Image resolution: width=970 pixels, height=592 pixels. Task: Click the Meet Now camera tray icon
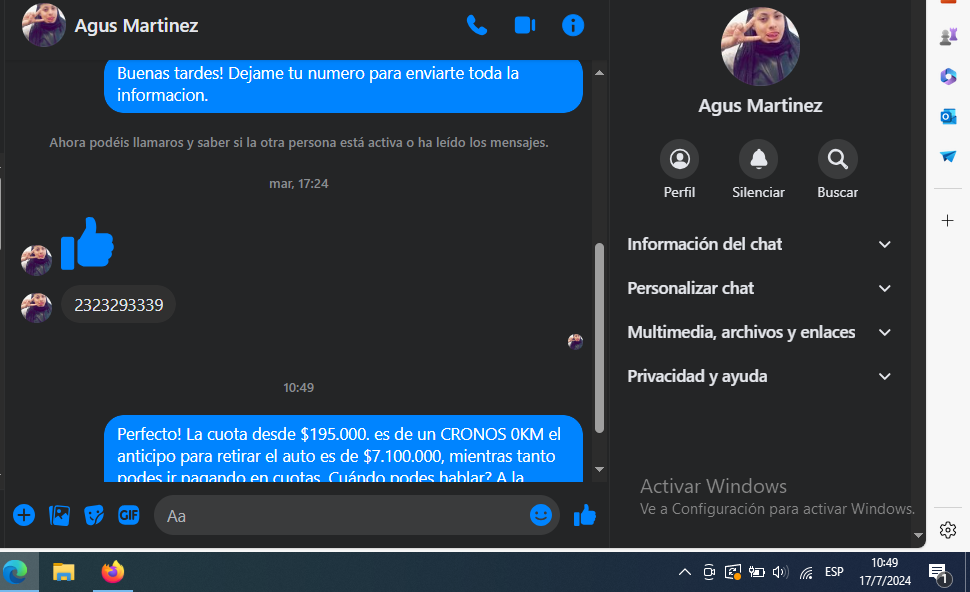(709, 572)
